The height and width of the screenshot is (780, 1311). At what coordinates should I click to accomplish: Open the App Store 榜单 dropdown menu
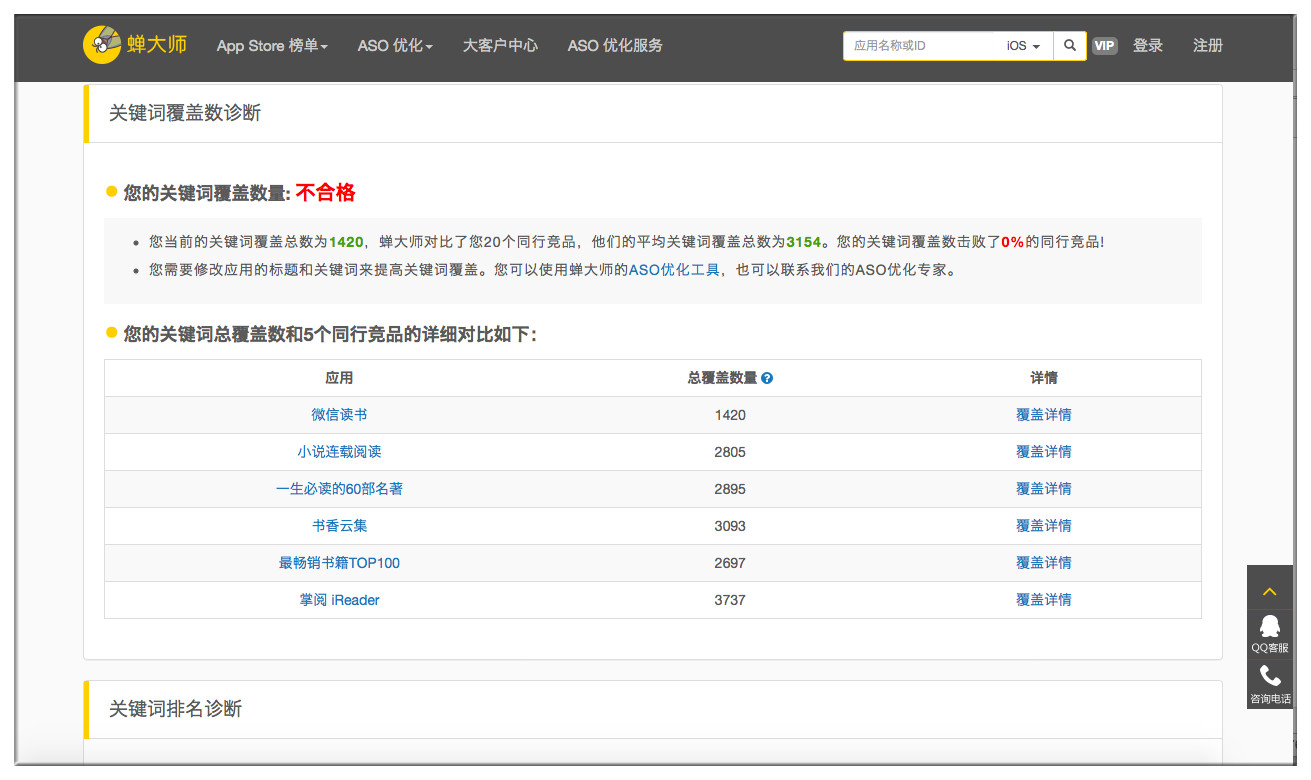(x=272, y=46)
